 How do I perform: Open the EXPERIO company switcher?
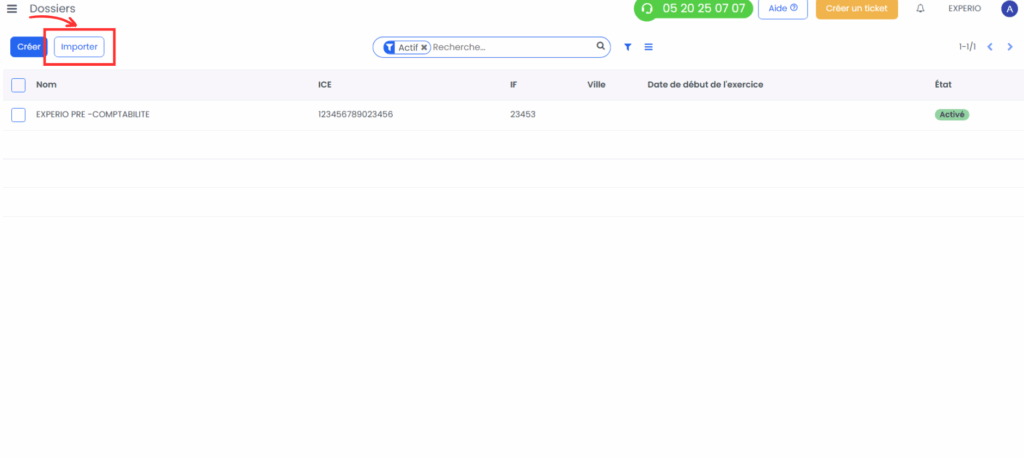pyautogui.click(x=965, y=8)
